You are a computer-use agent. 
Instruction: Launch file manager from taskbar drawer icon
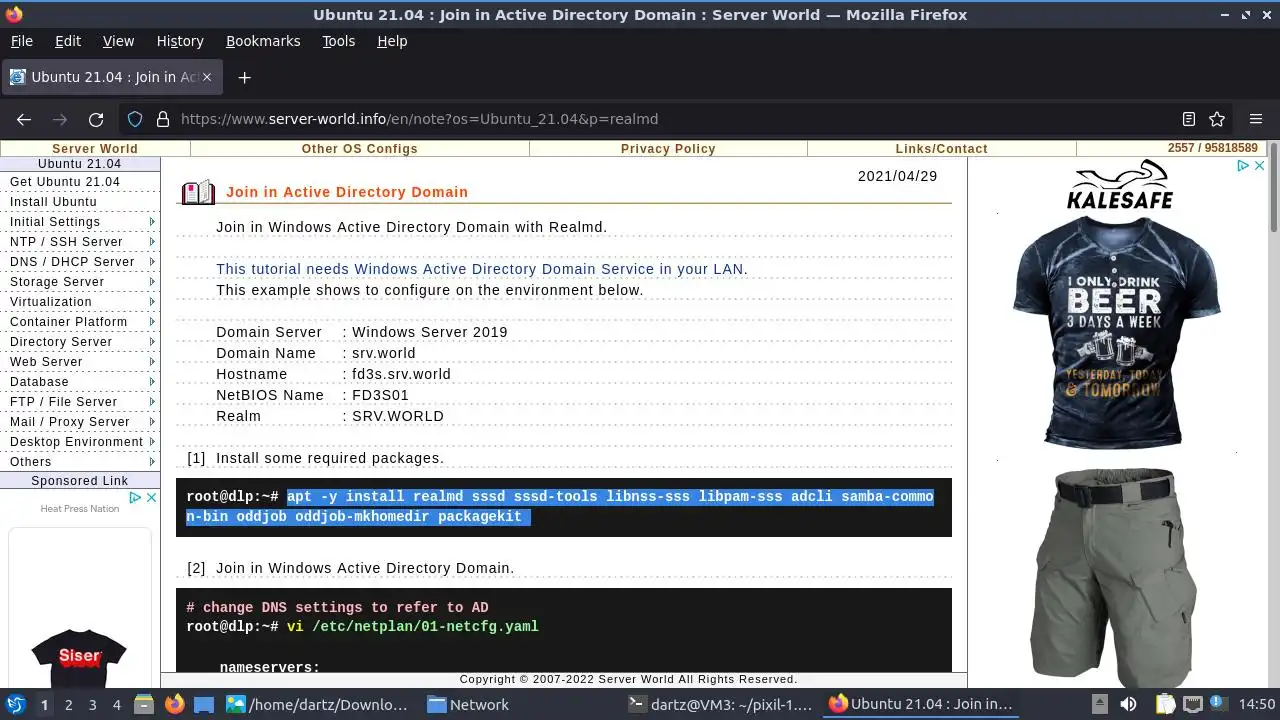coord(143,704)
